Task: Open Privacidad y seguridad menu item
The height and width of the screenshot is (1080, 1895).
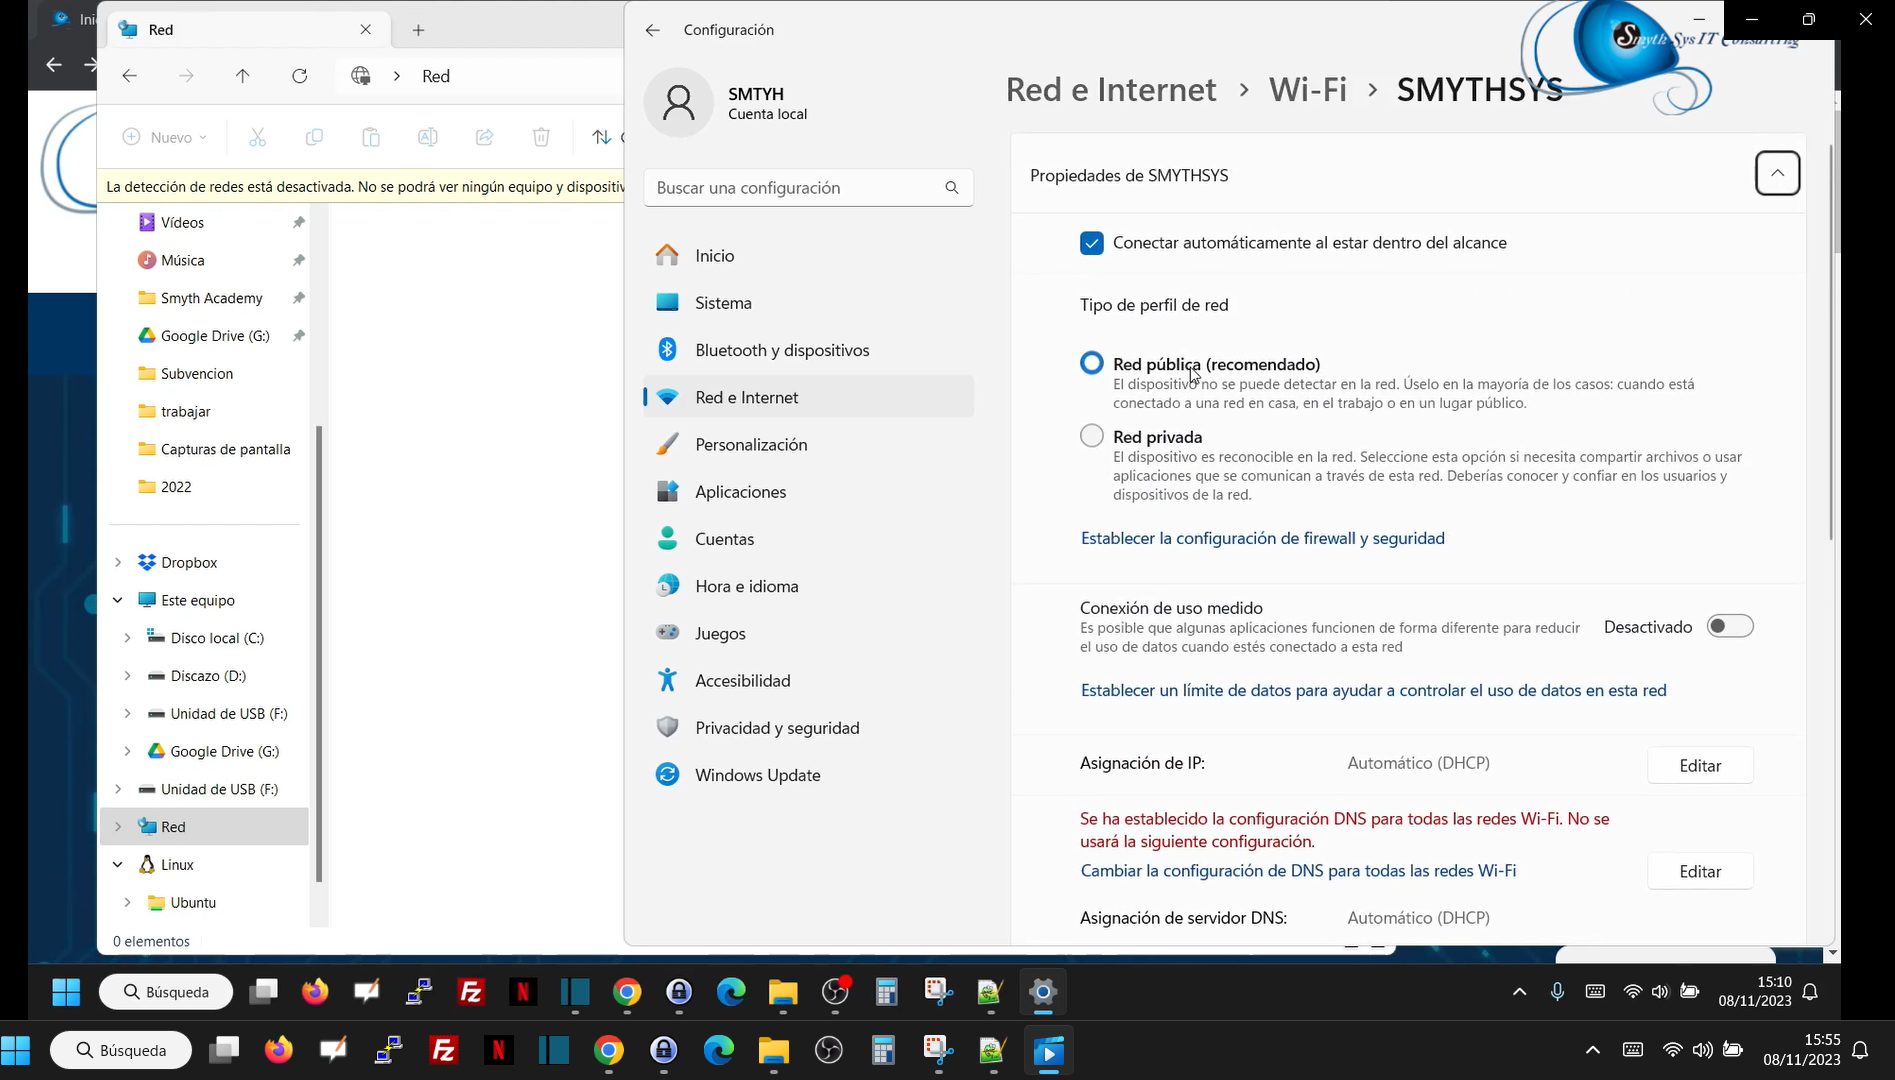Action: coord(776,728)
